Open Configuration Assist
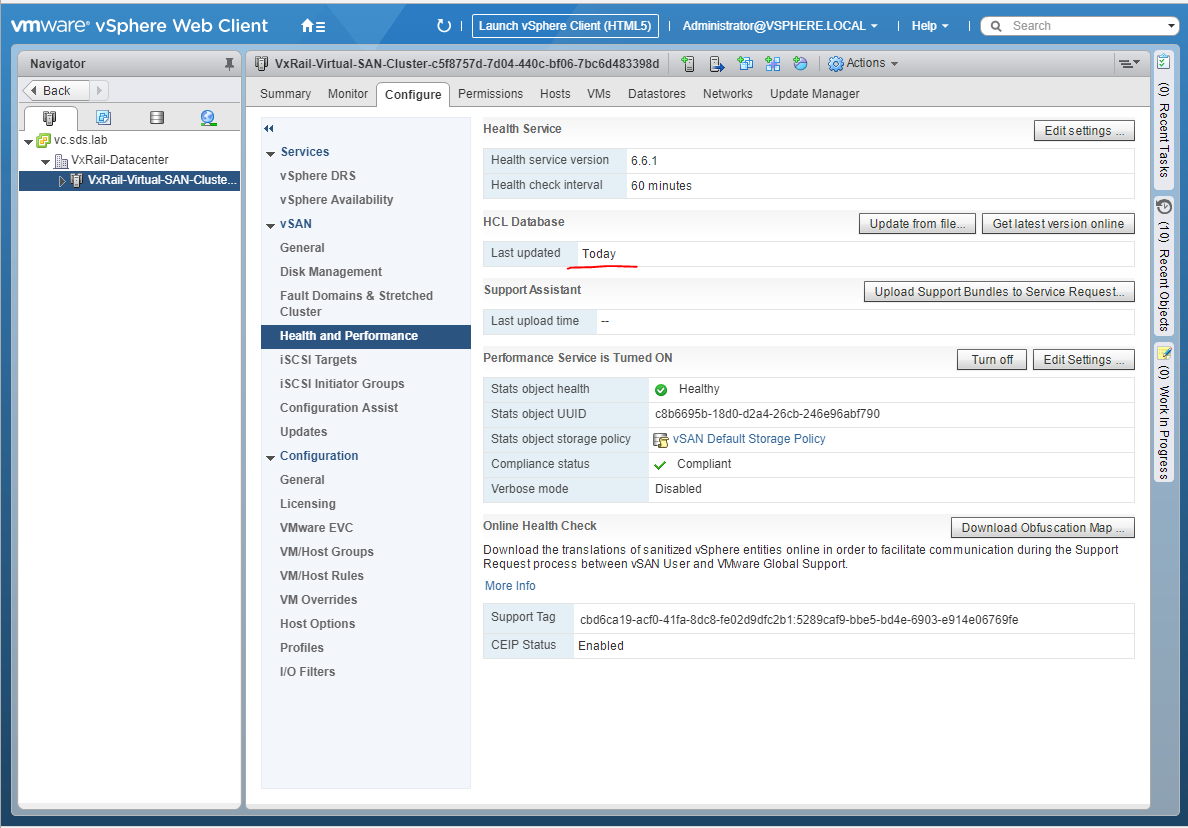 point(339,408)
